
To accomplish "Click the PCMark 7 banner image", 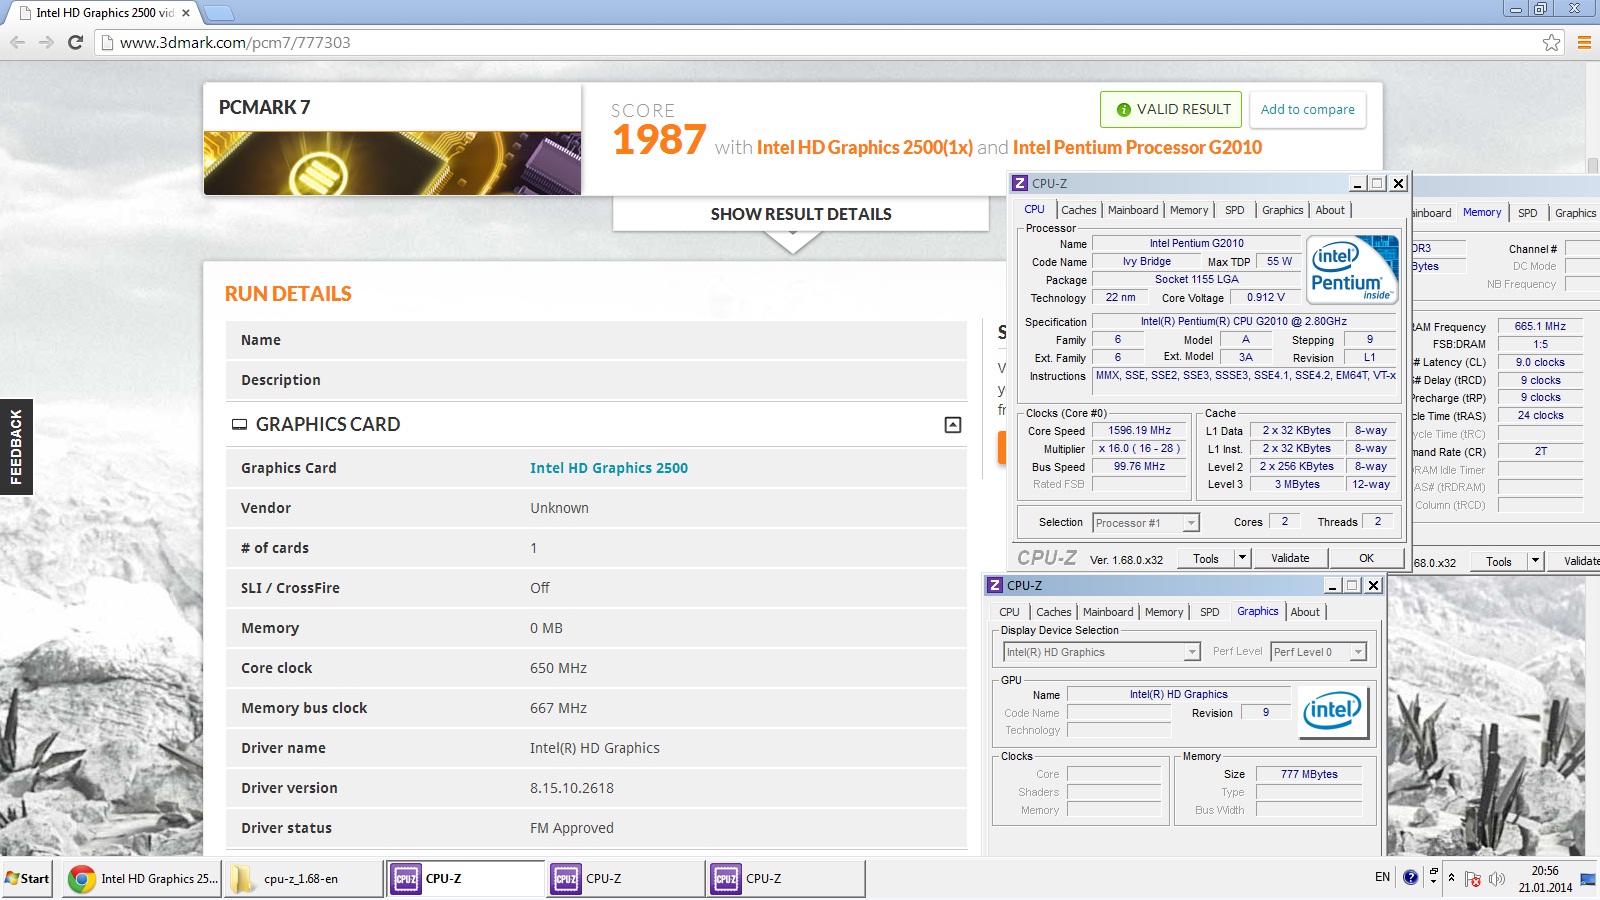I will tap(392, 163).
